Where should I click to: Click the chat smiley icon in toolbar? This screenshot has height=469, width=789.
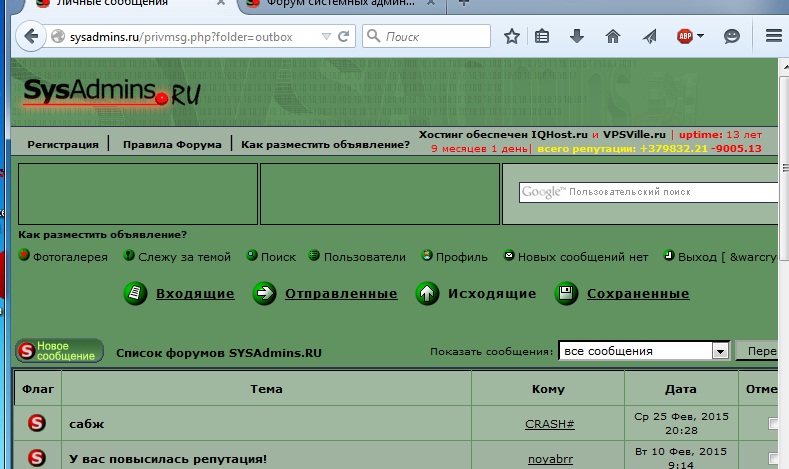[732, 36]
